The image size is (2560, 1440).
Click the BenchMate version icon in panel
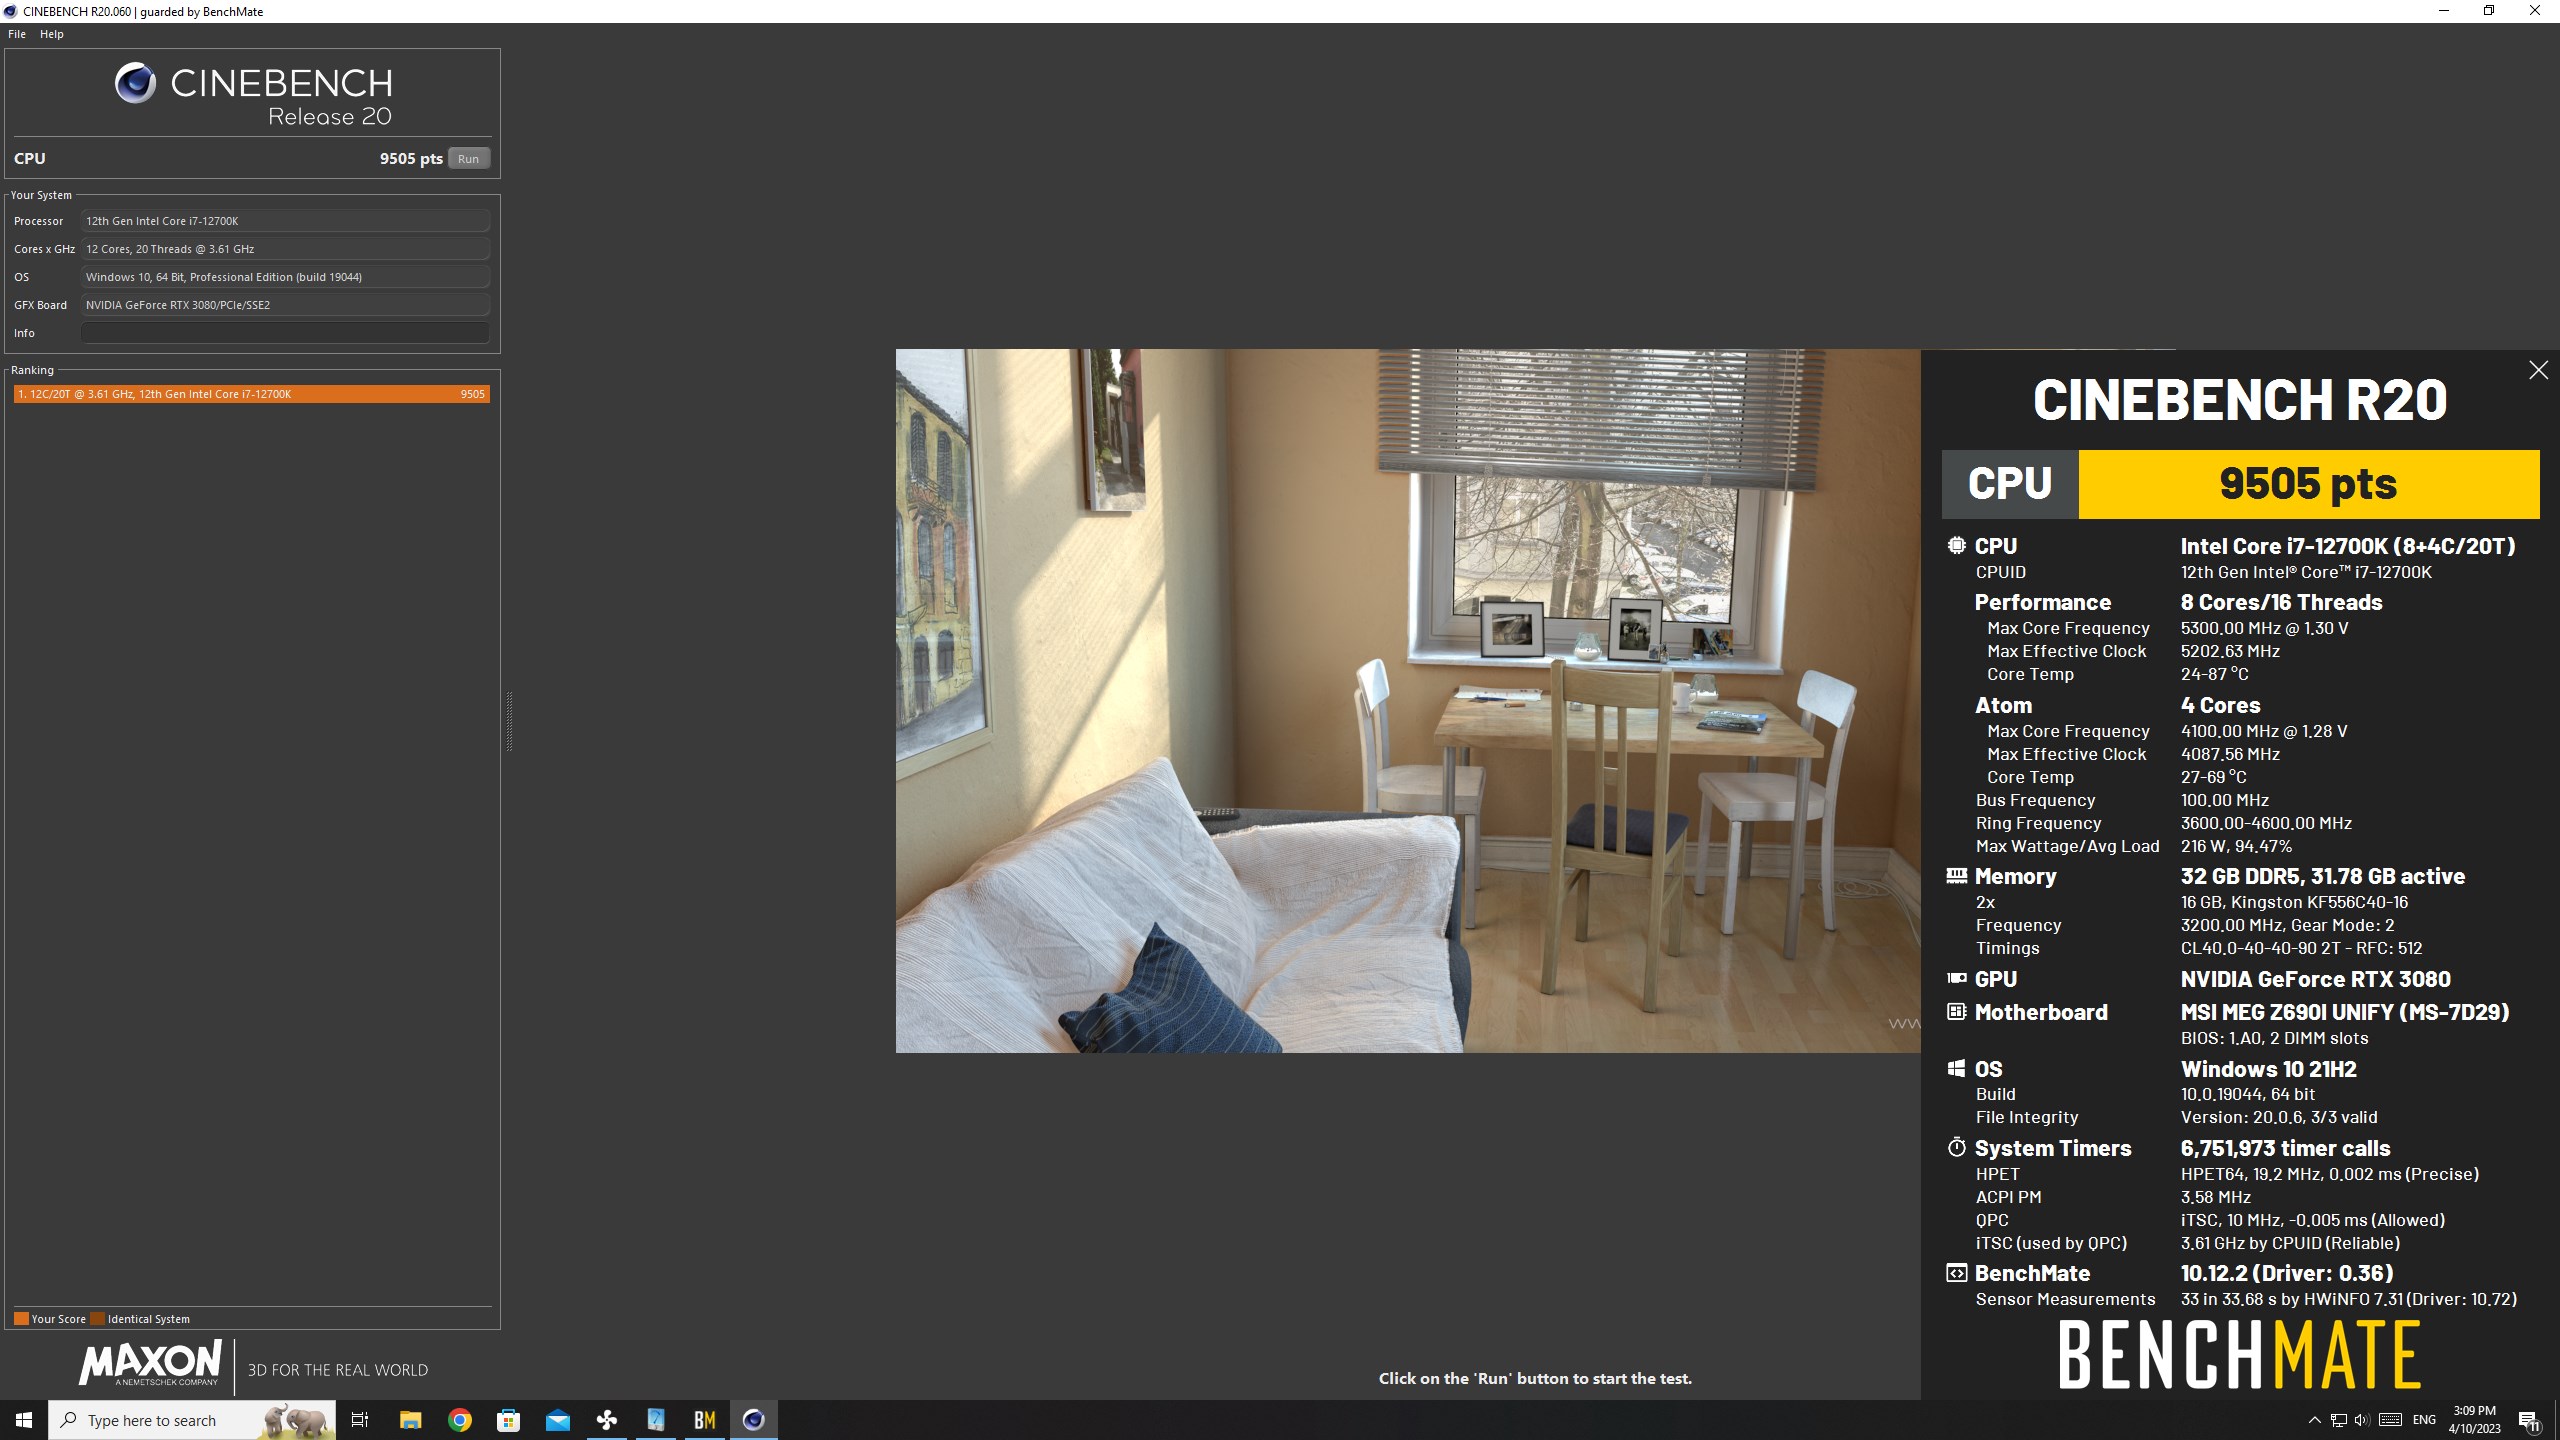[1956, 1272]
